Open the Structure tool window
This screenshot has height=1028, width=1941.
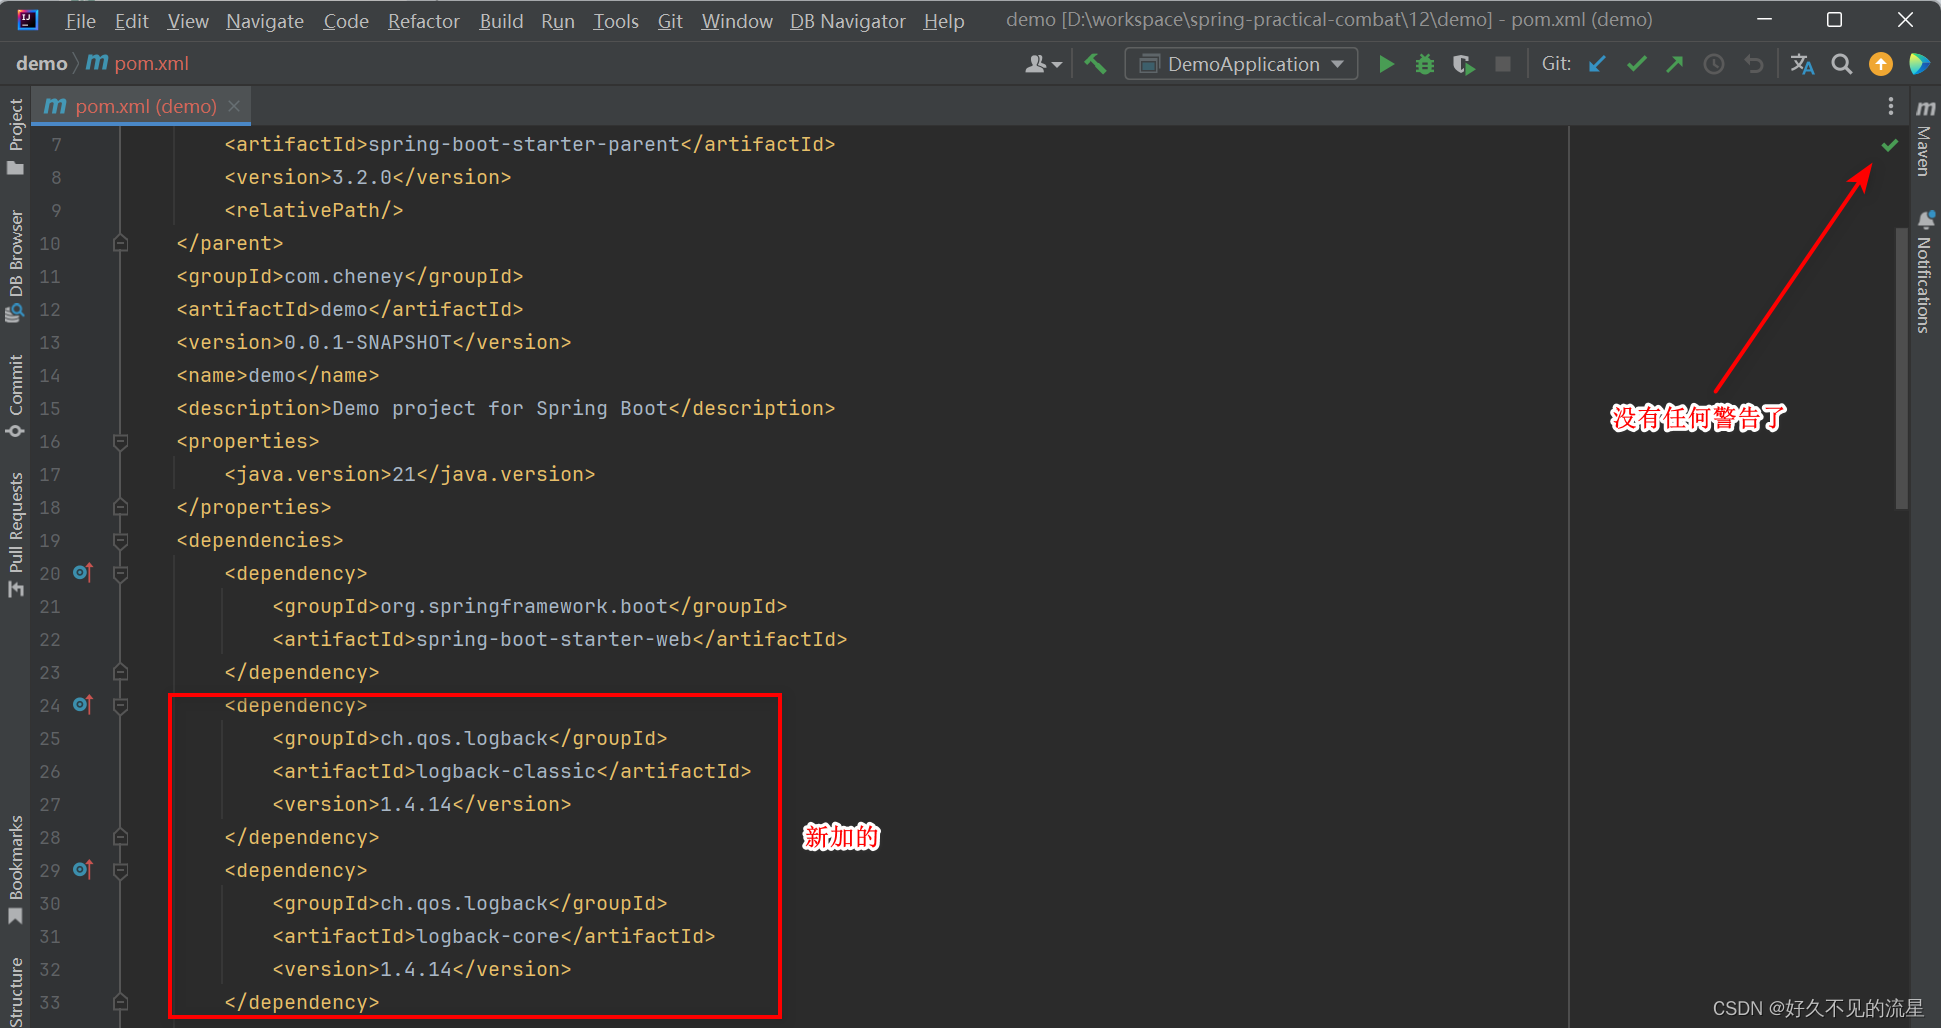click(15, 992)
